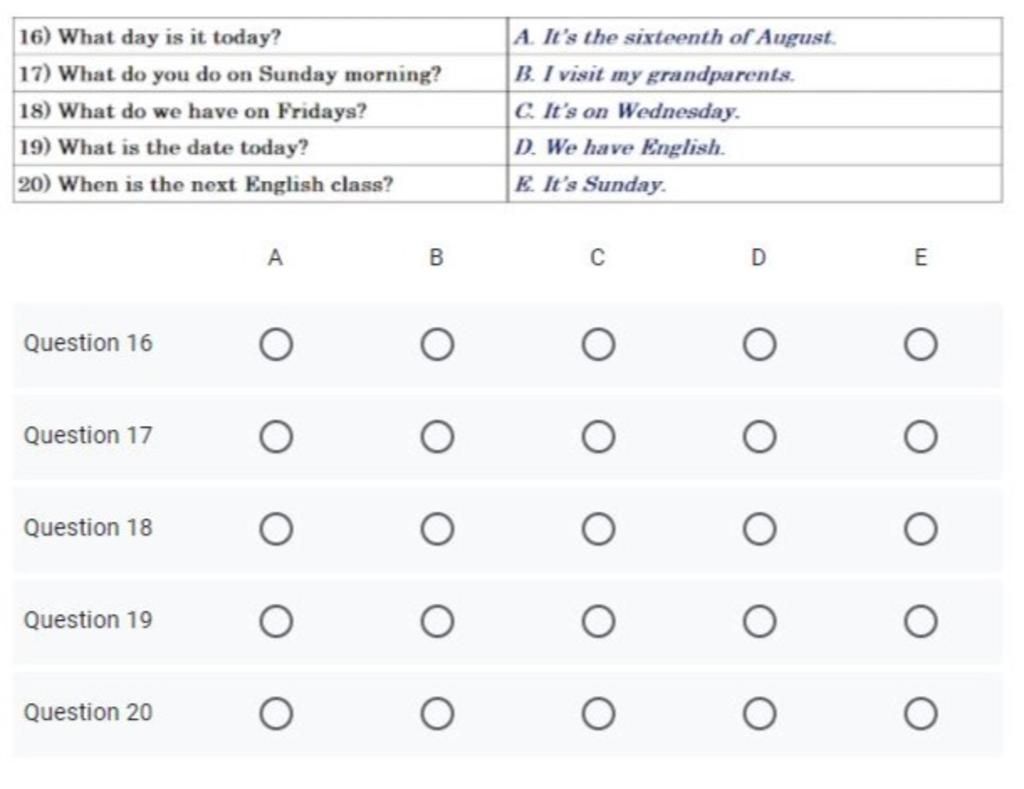This screenshot has height=789, width=1024.
Task: Pick option E for Question 19
Action: [x=920, y=622]
